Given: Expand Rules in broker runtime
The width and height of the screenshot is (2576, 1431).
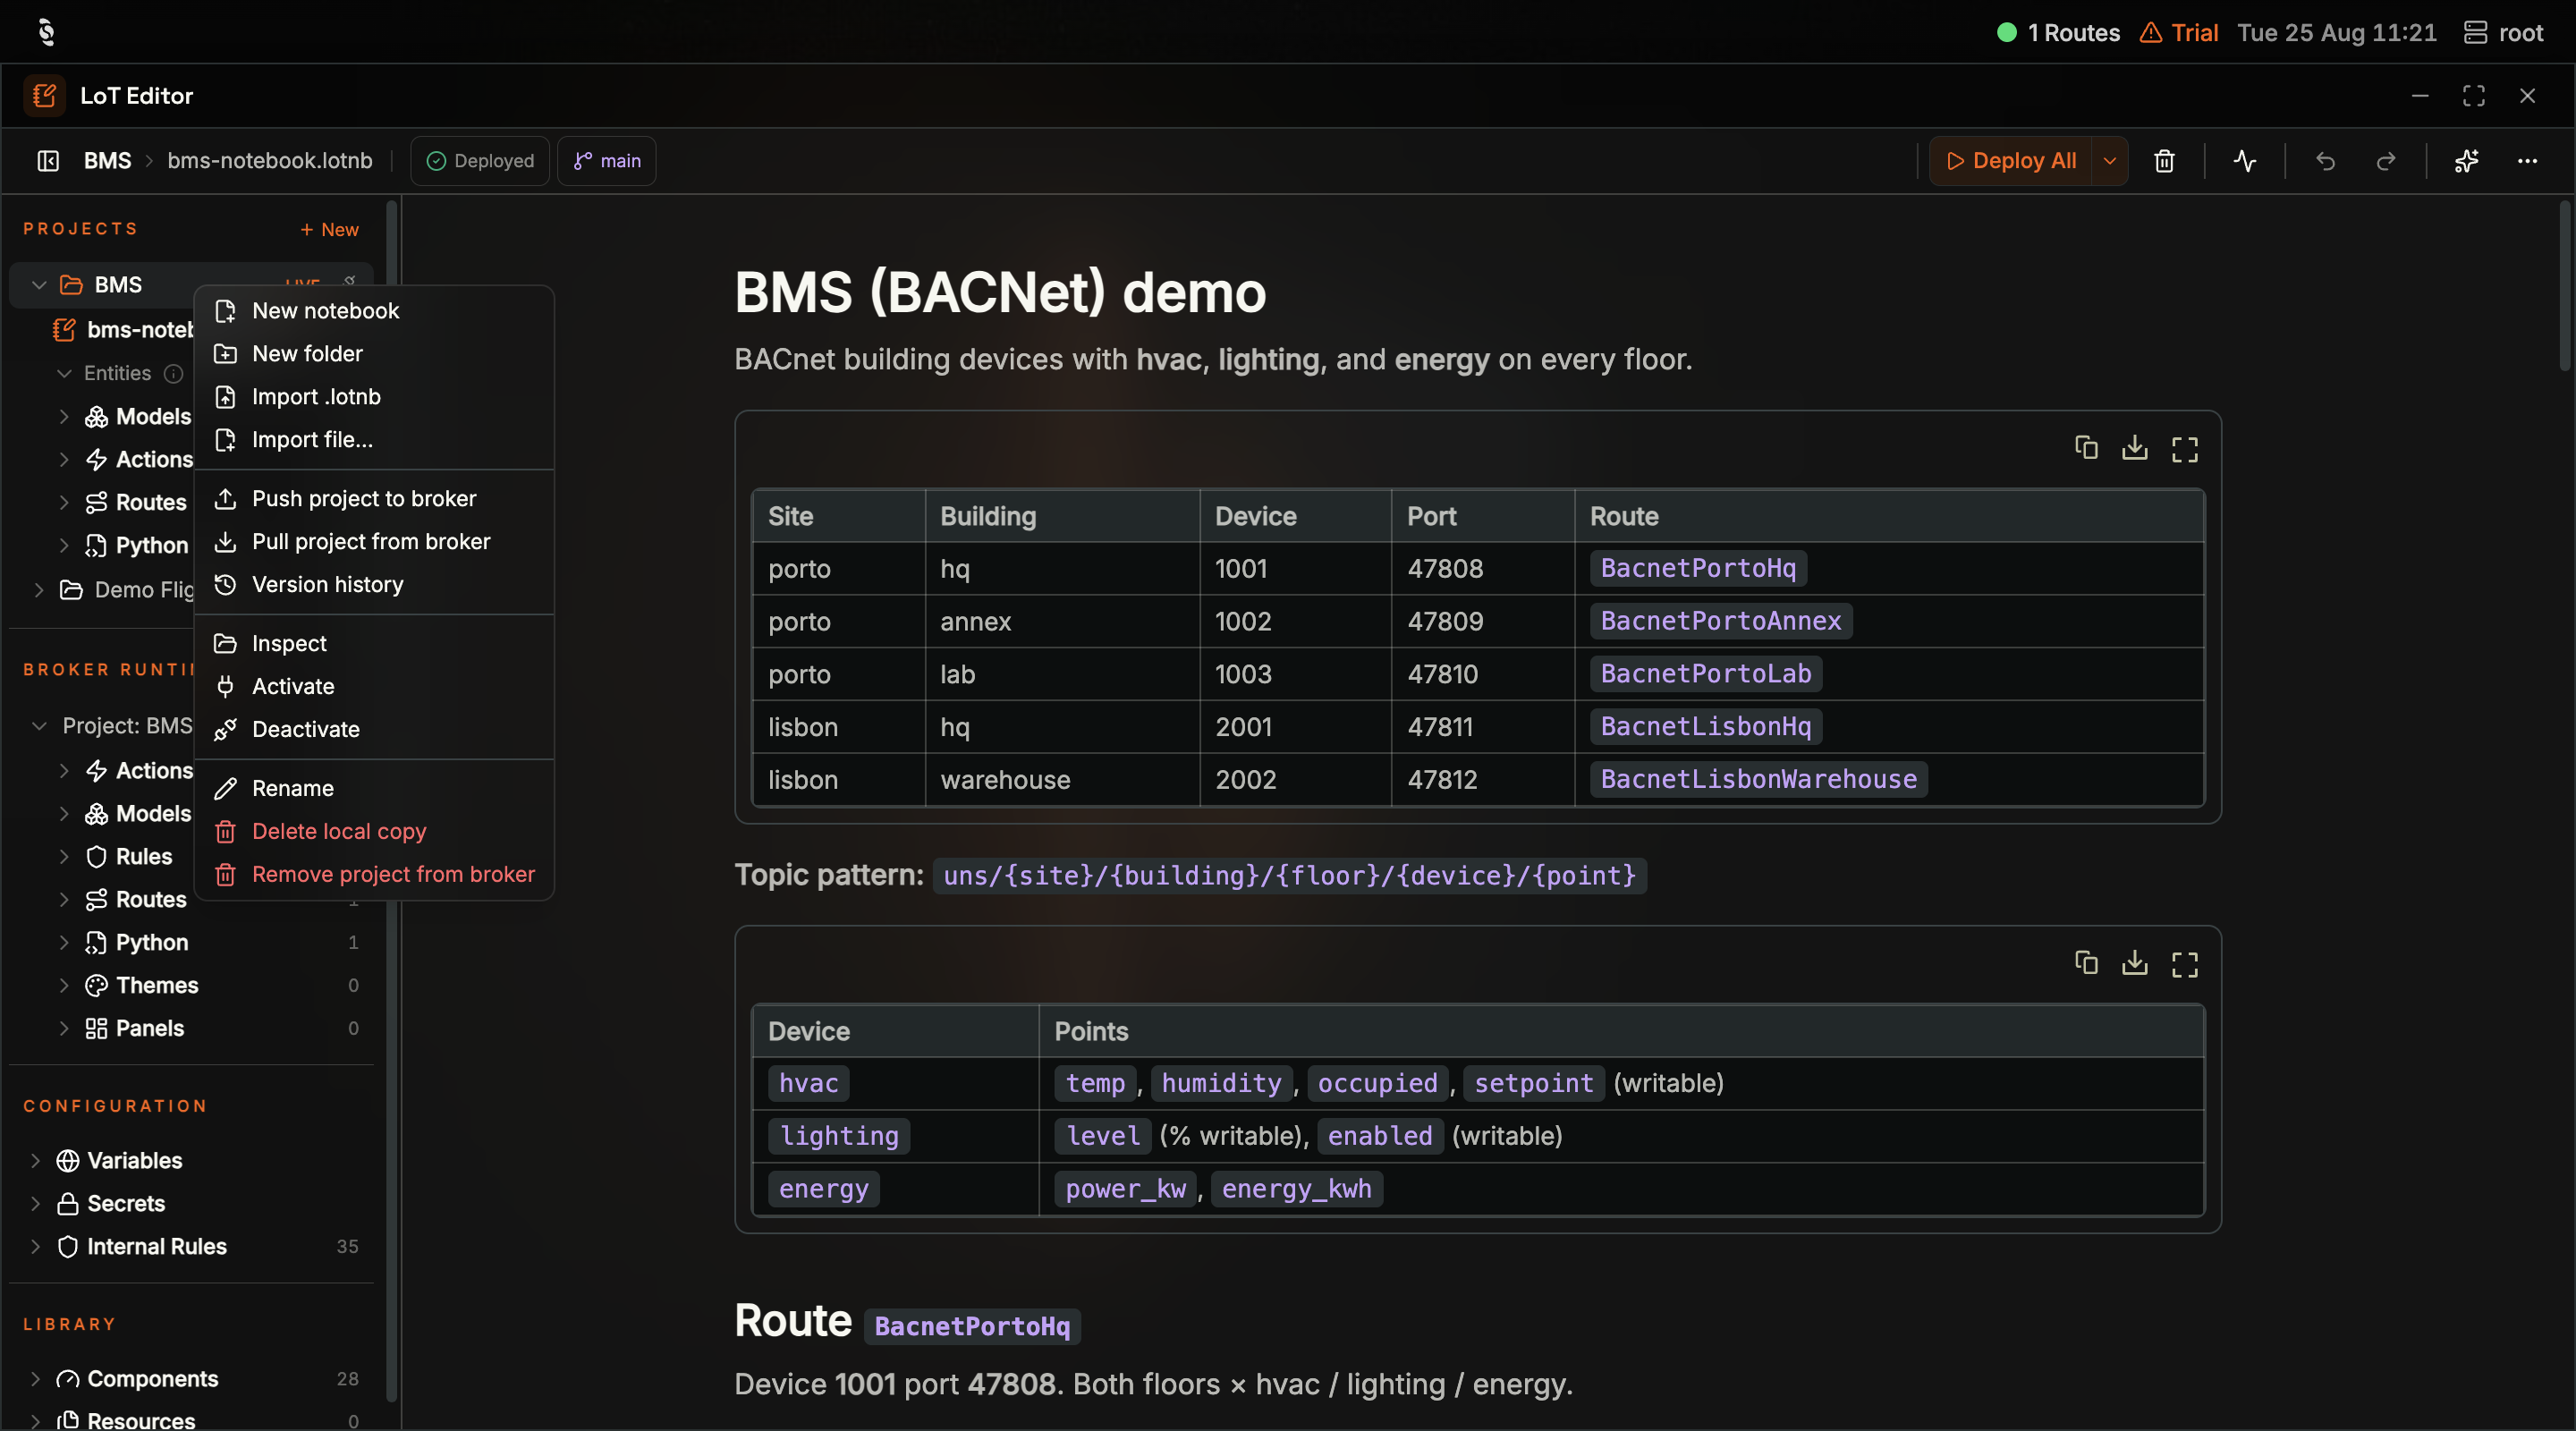Looking at the screenshot, I should coord(64,857).
